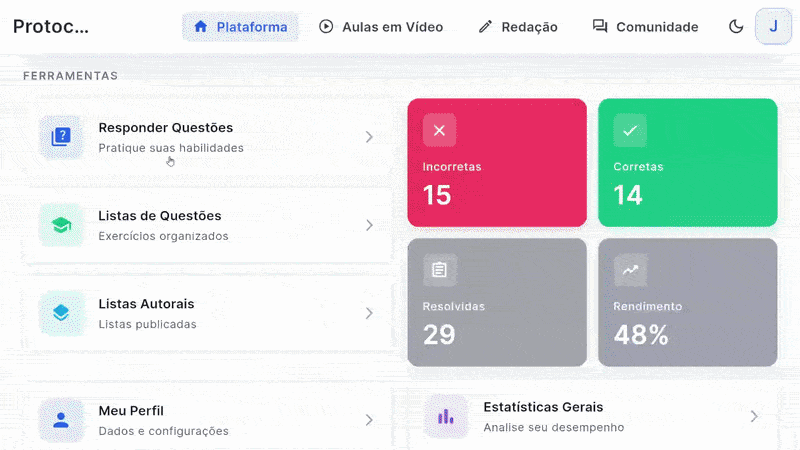The width and height of the screenshot is (800, 450).
Task: Click the clipboard icon on Resolvidas card
Action: [439, 269]
